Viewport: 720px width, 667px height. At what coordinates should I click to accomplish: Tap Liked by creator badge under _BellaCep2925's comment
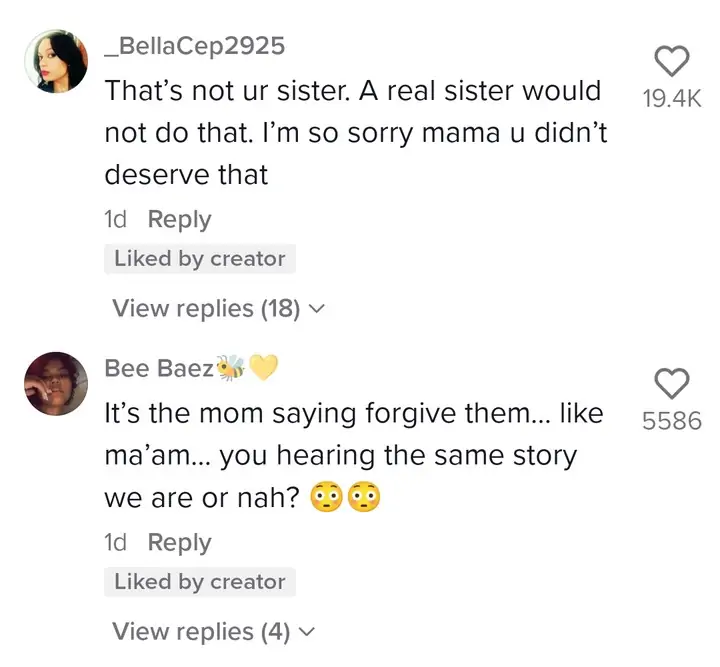(x=199, y=259)
